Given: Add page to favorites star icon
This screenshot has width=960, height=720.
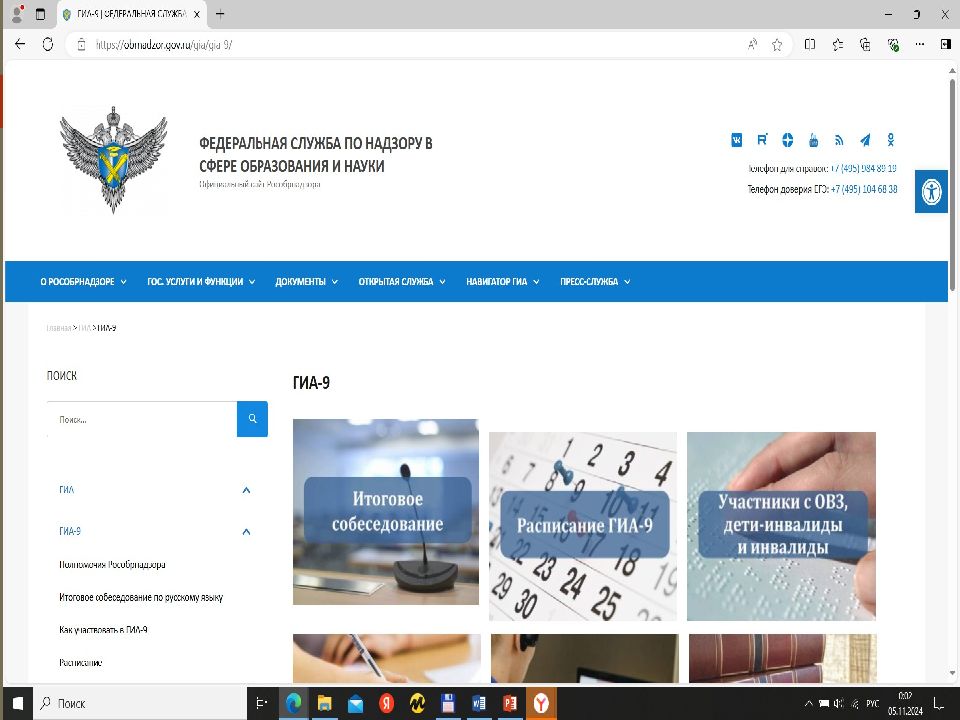Looking at the screenshot, I should 777,45.
